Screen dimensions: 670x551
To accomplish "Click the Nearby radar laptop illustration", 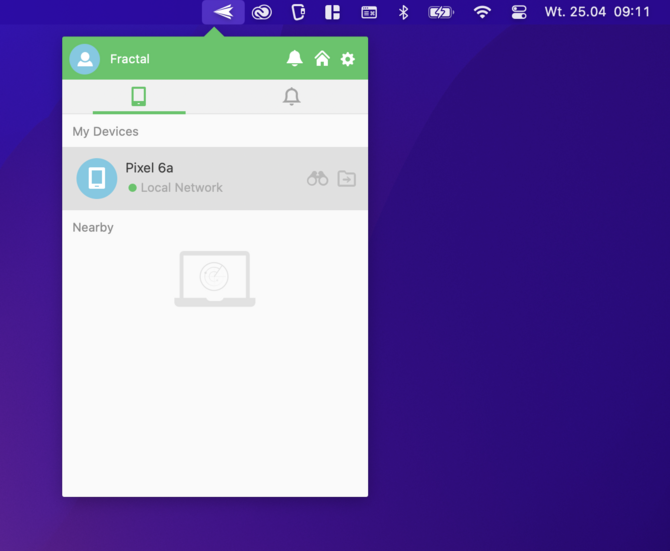I will [x=215, y=279].
